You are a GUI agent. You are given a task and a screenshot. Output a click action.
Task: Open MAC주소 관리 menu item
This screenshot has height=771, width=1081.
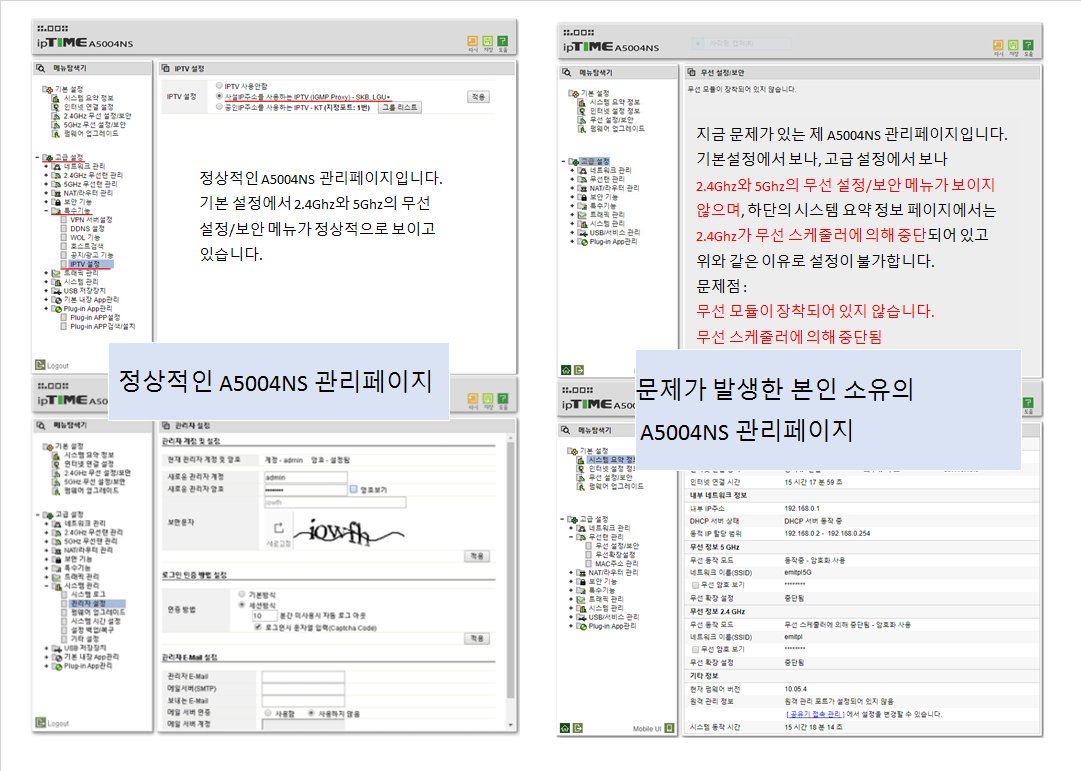click(x=616, y=563)
